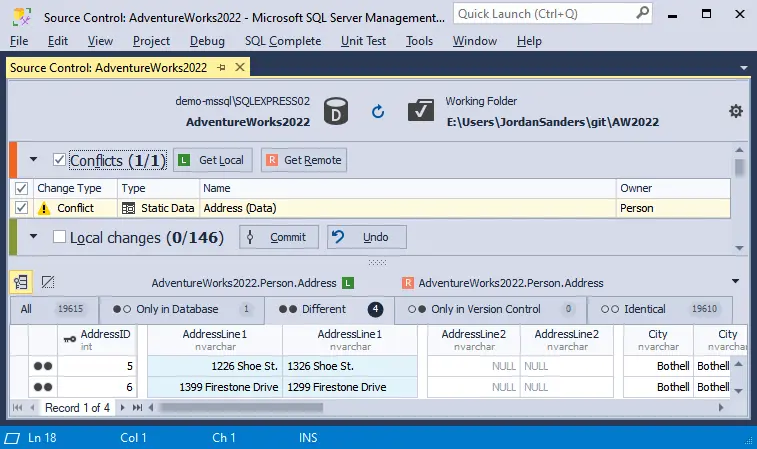This screenshot has height=449, width=757.
Task: Click the data grid scroll-down arrow
Action: (x=738, y=391)
